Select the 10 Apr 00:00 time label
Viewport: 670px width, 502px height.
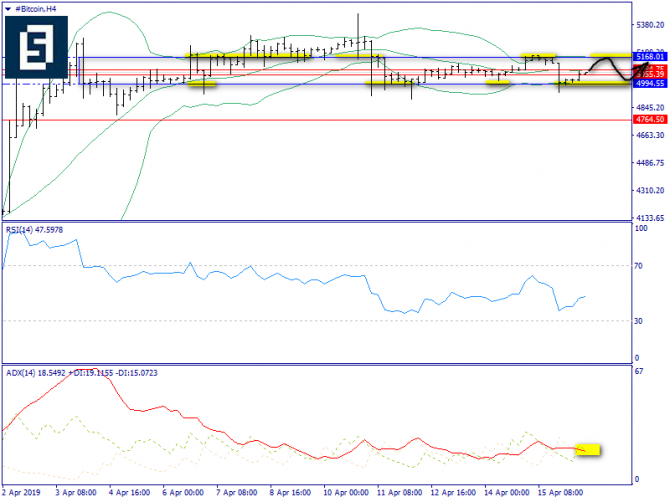click(x=346, y=493)
